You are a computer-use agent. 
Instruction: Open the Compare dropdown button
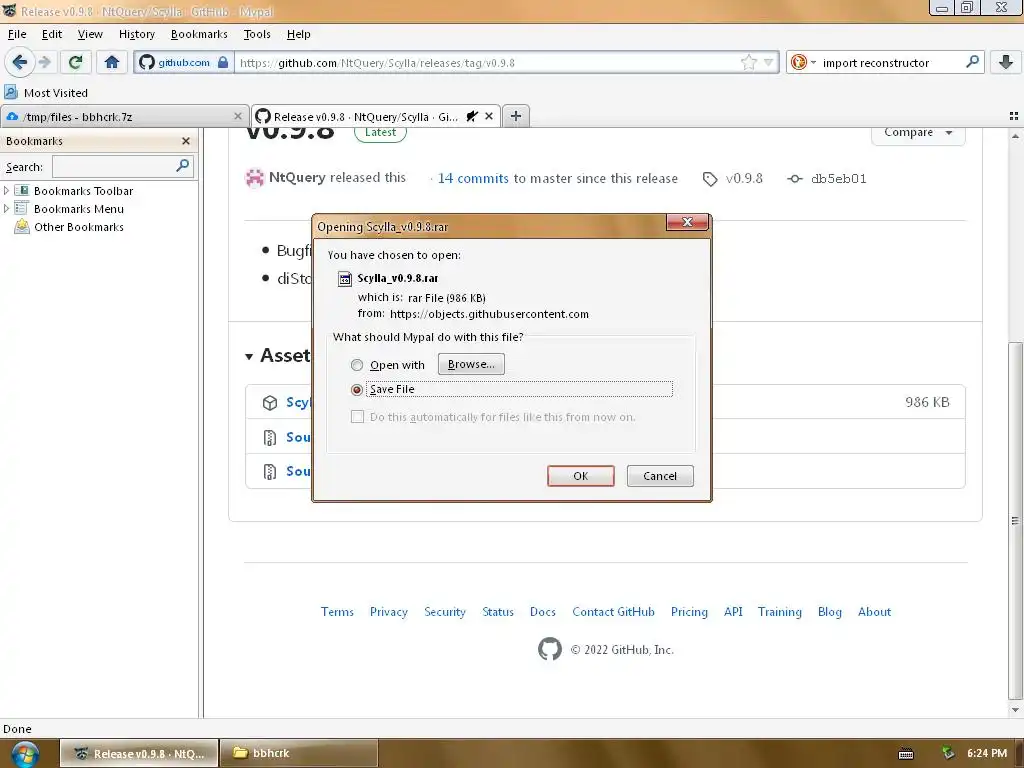coord(918,133)
